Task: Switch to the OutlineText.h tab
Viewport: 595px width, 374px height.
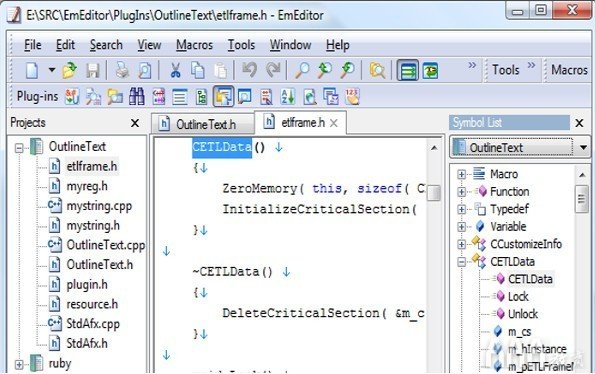Action: [202, 124]
